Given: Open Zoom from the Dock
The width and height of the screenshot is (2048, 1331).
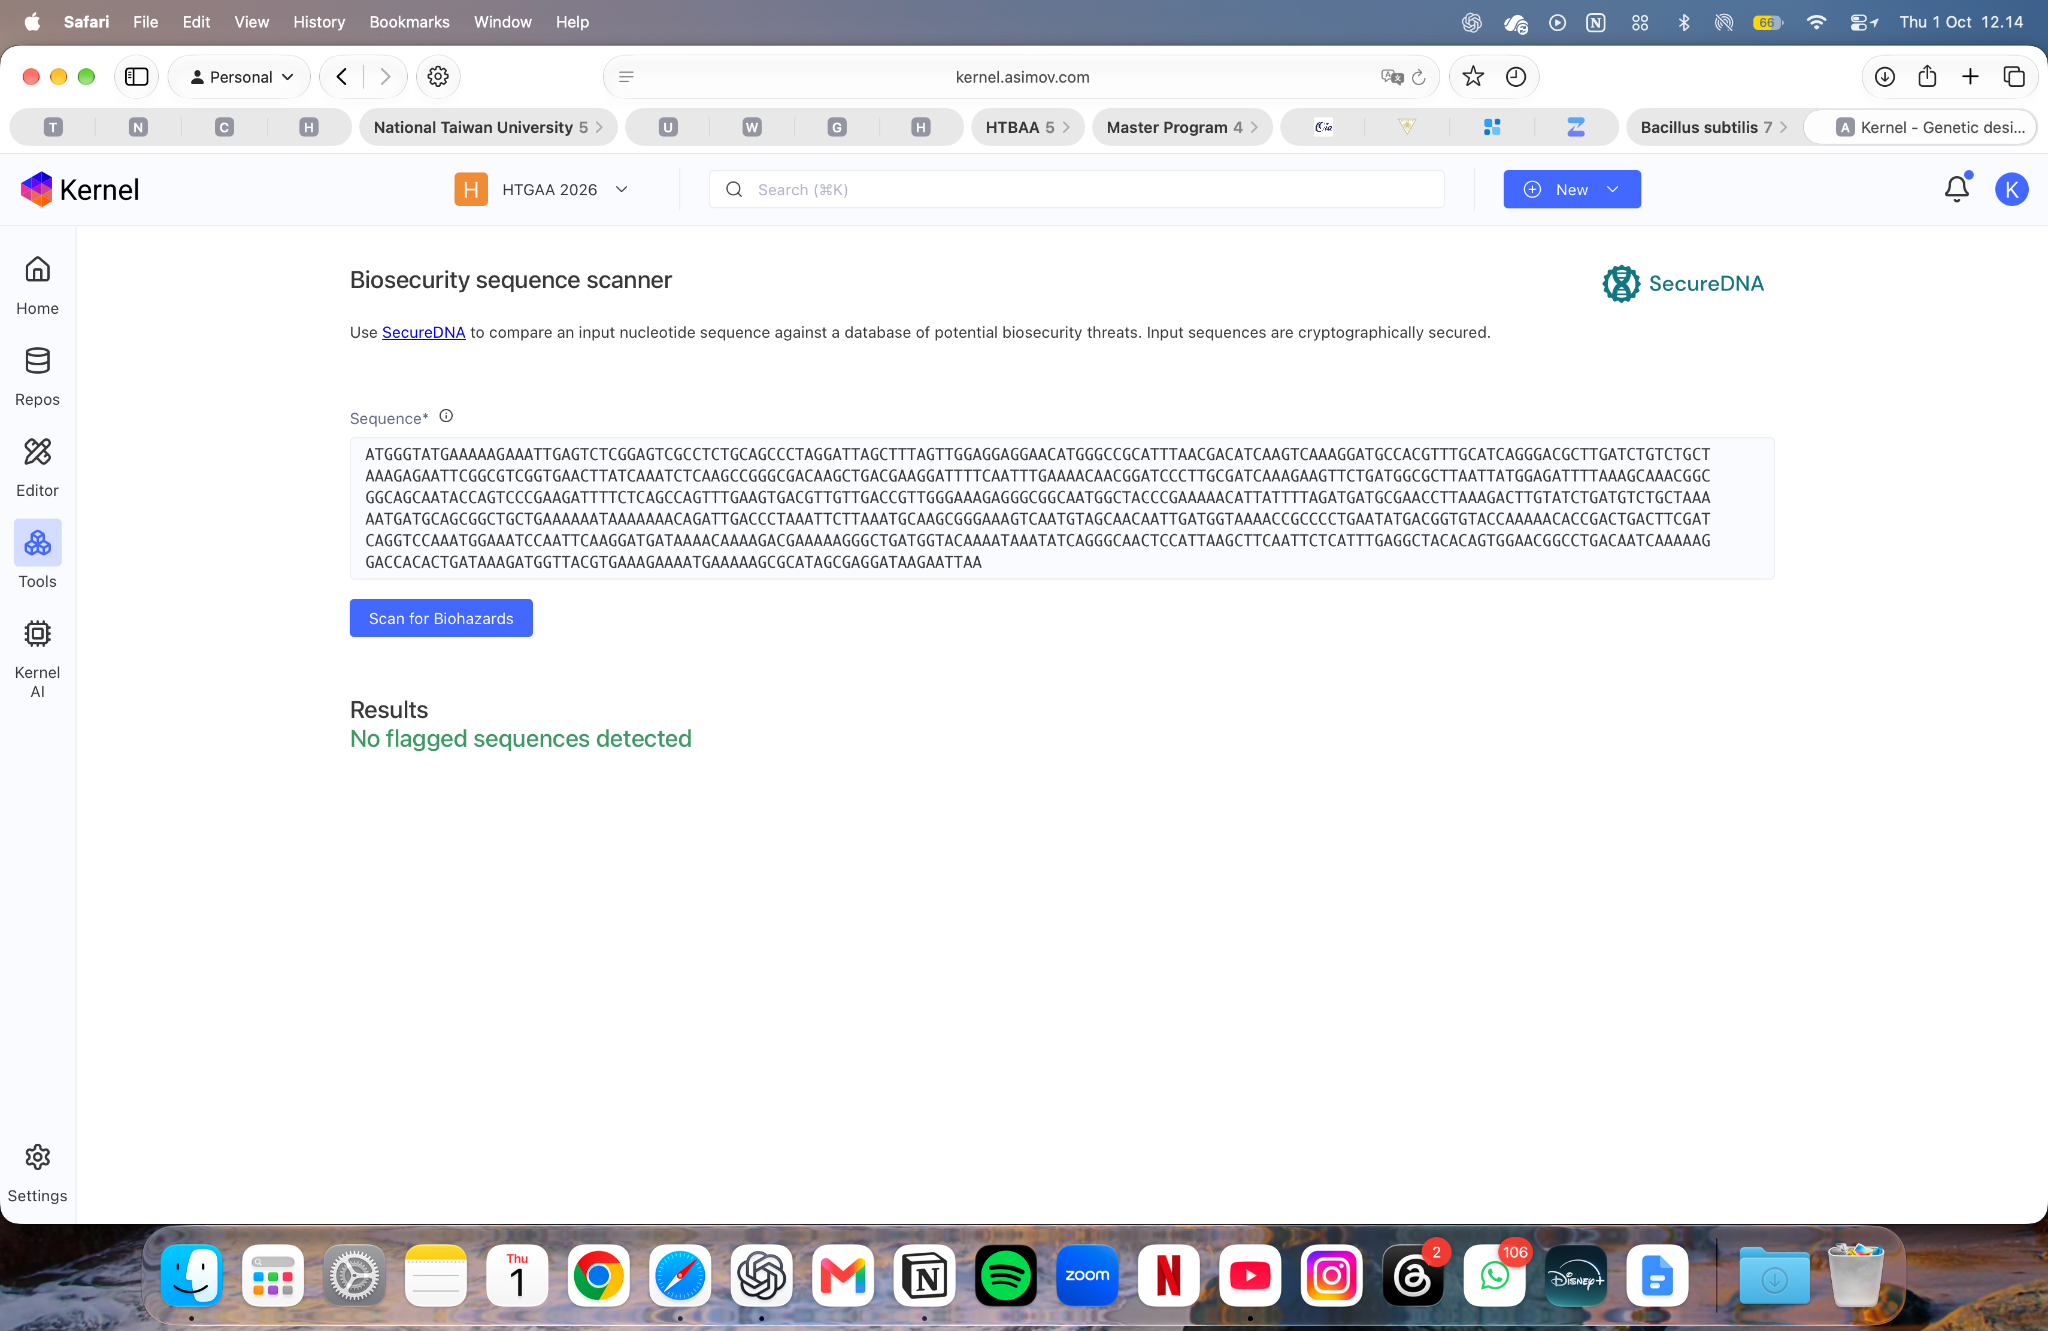Looking at the screenshot, I should coord(1087,1276).
